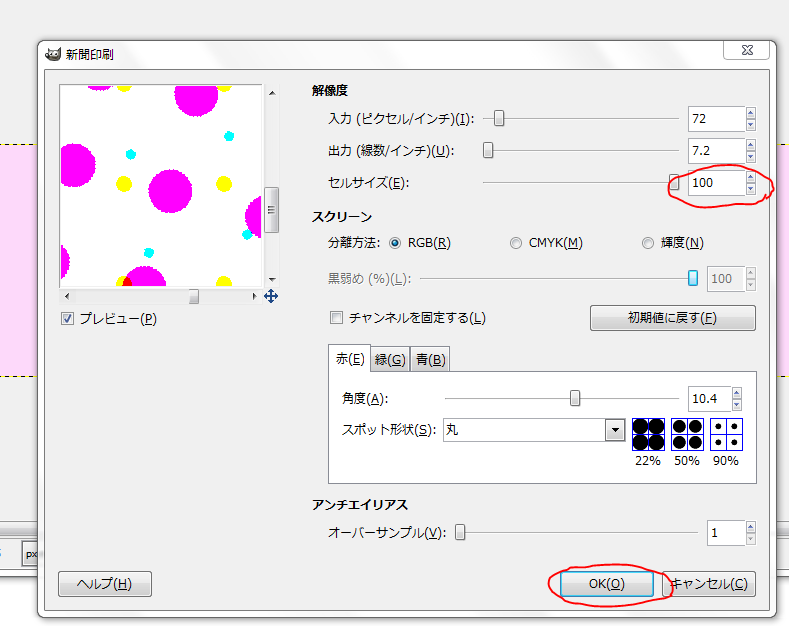
Task: Click 初期値に戻す reset button
Action: [673, 318]
